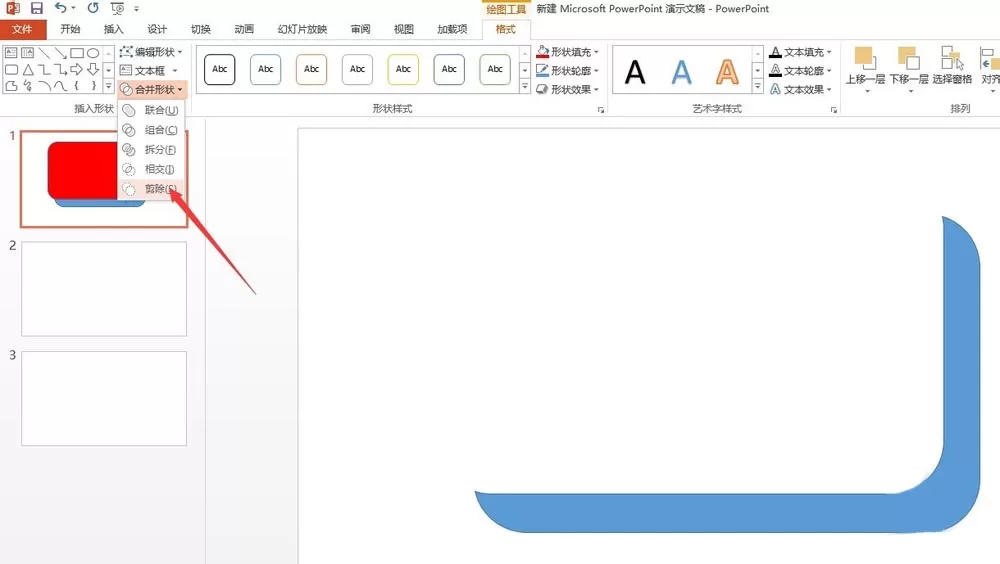Open the 审阅 tab
Image resolution: width=1000 pixels, height=564 pixels.
point(360,29)
